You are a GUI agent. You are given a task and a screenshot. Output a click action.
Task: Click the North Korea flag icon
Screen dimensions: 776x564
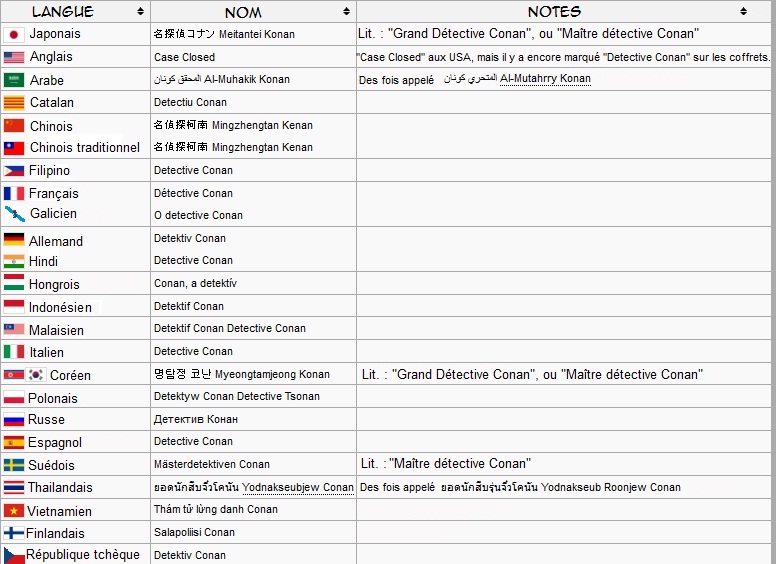[13, 375]
